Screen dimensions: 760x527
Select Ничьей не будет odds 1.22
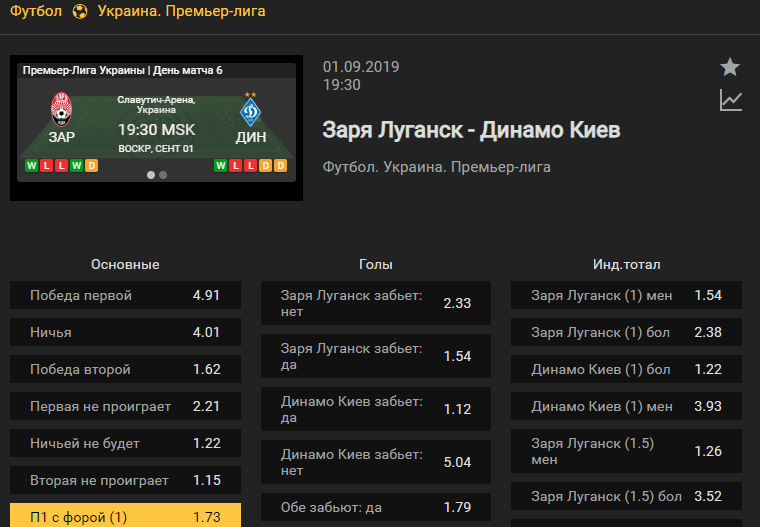pyautogui.click(x=125, y=443)
